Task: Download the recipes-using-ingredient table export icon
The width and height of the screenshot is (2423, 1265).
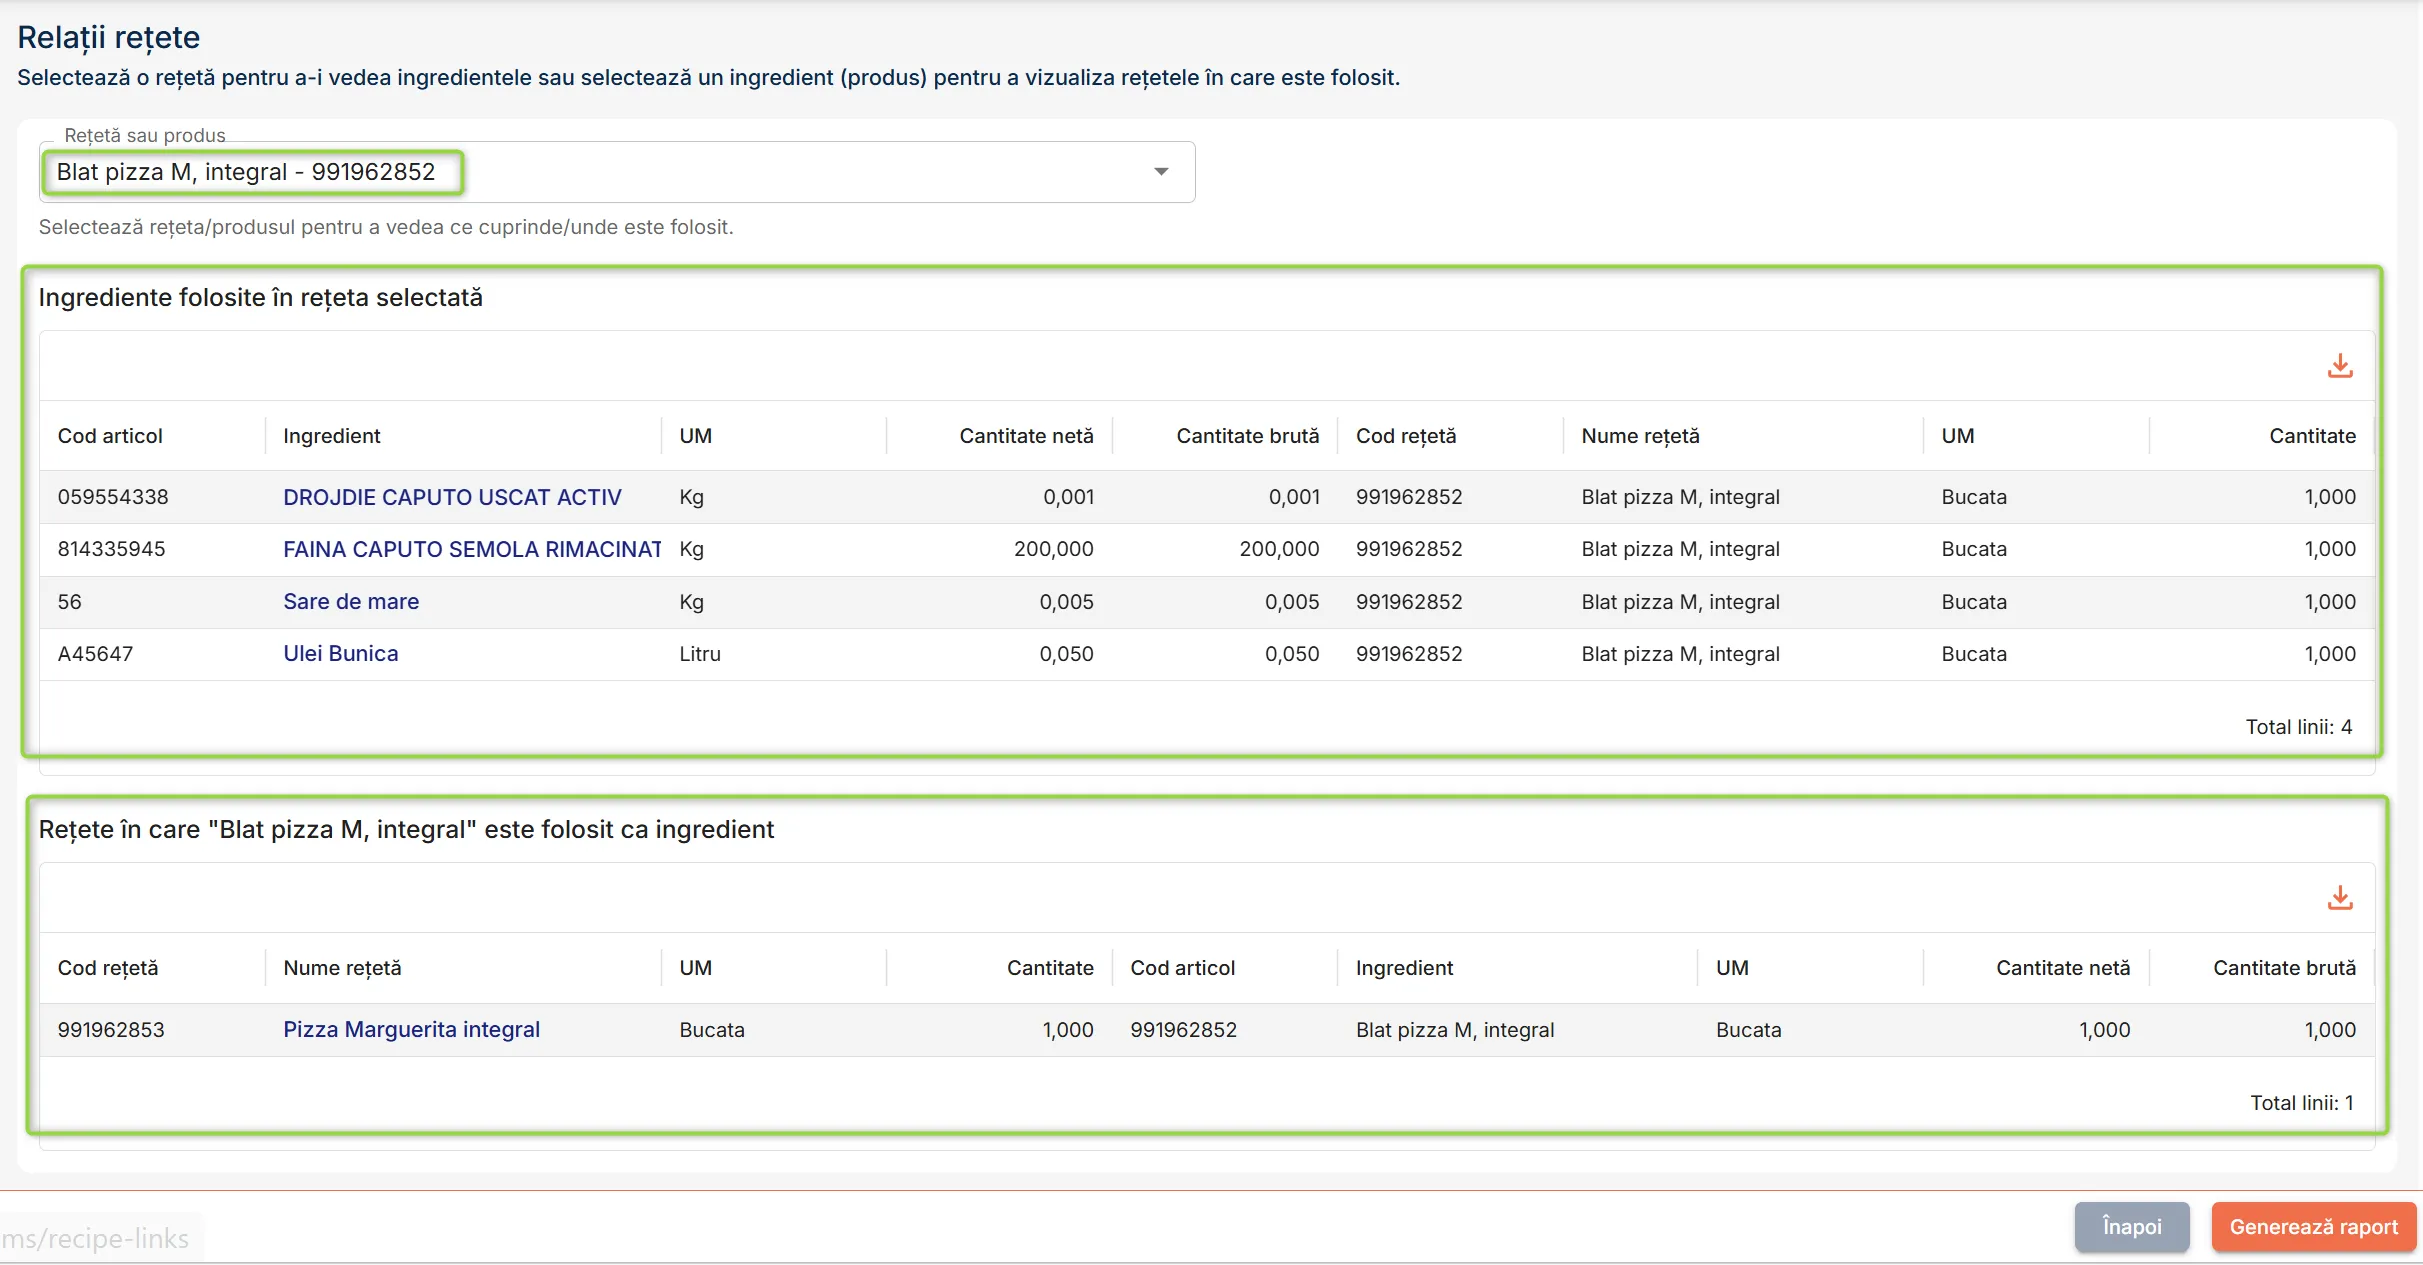Action: (x=2339, y=898)
